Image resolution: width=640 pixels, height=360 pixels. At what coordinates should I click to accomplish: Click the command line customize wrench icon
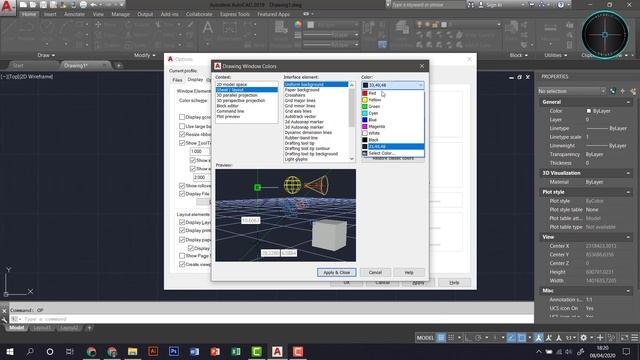coord(4,319)
